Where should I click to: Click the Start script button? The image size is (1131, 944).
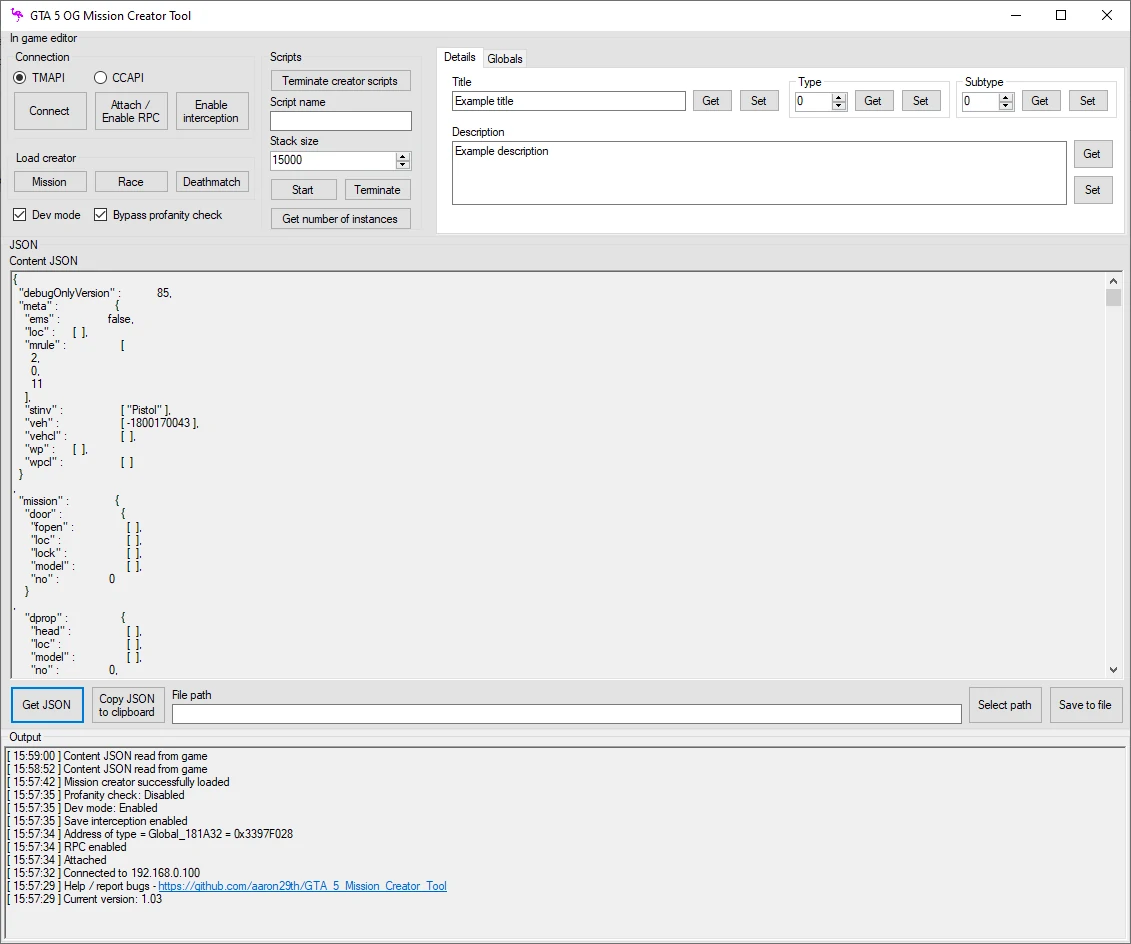tap(303, 190)
